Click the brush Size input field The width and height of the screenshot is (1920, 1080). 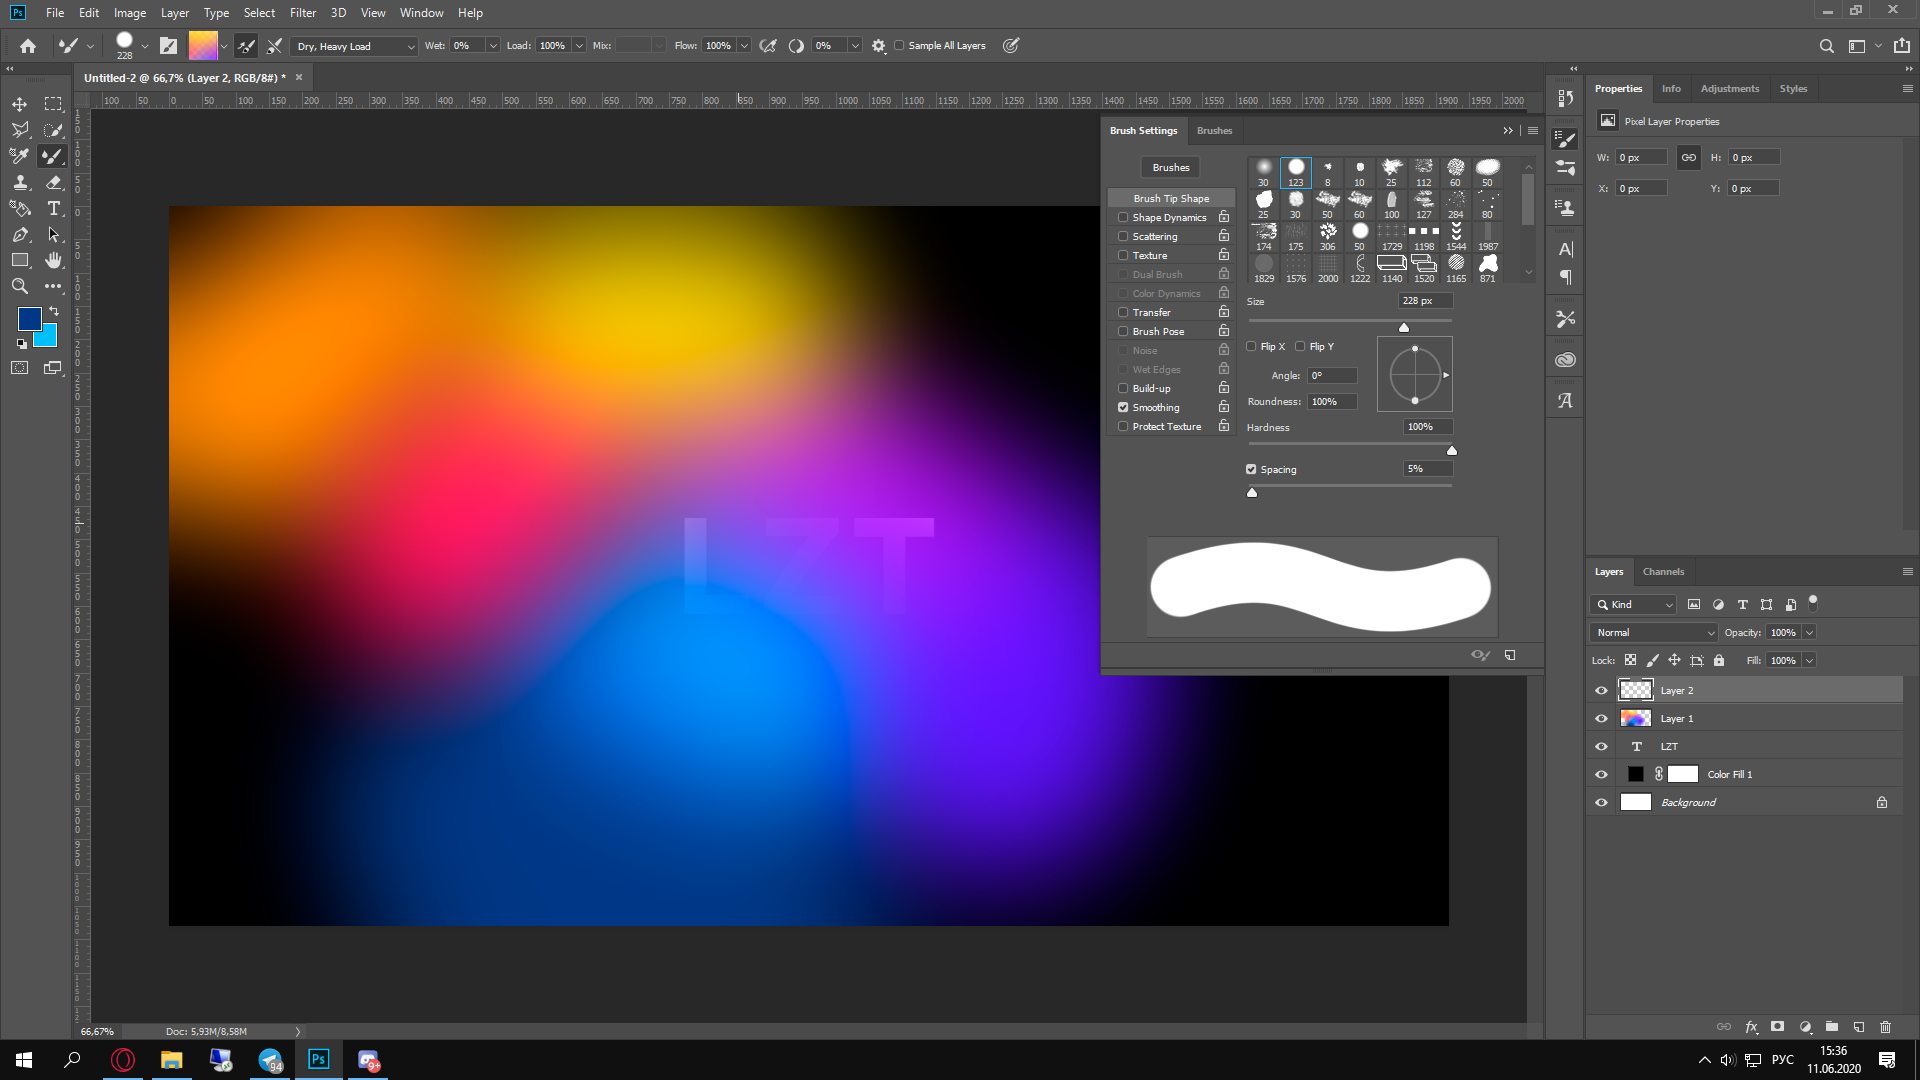(1424, 301)
